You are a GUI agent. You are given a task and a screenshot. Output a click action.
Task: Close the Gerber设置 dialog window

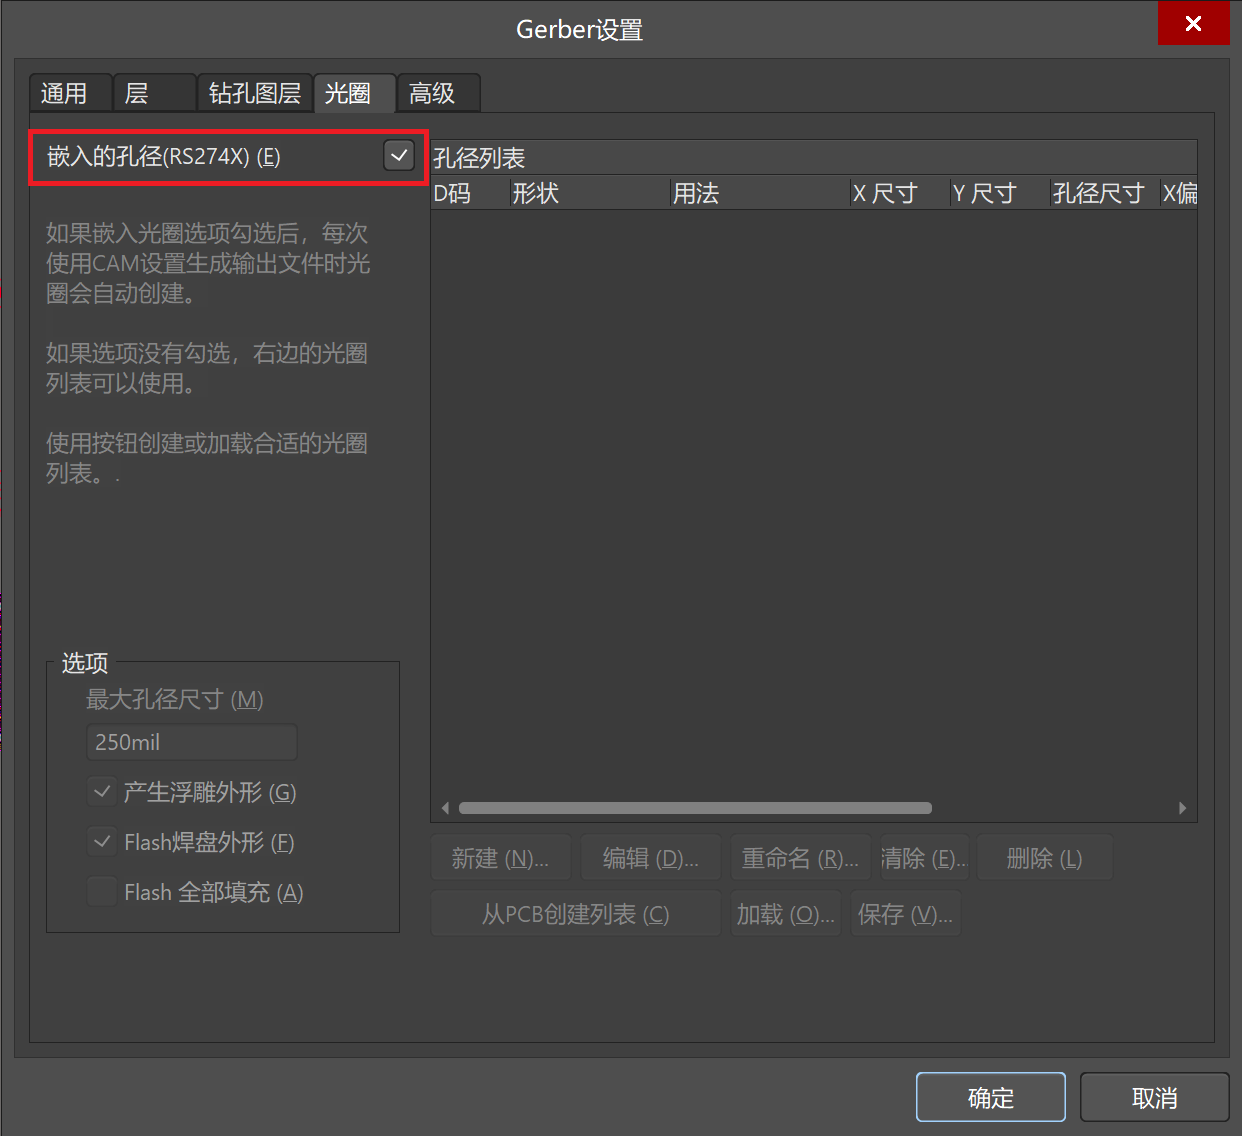tap(1193, 24)
